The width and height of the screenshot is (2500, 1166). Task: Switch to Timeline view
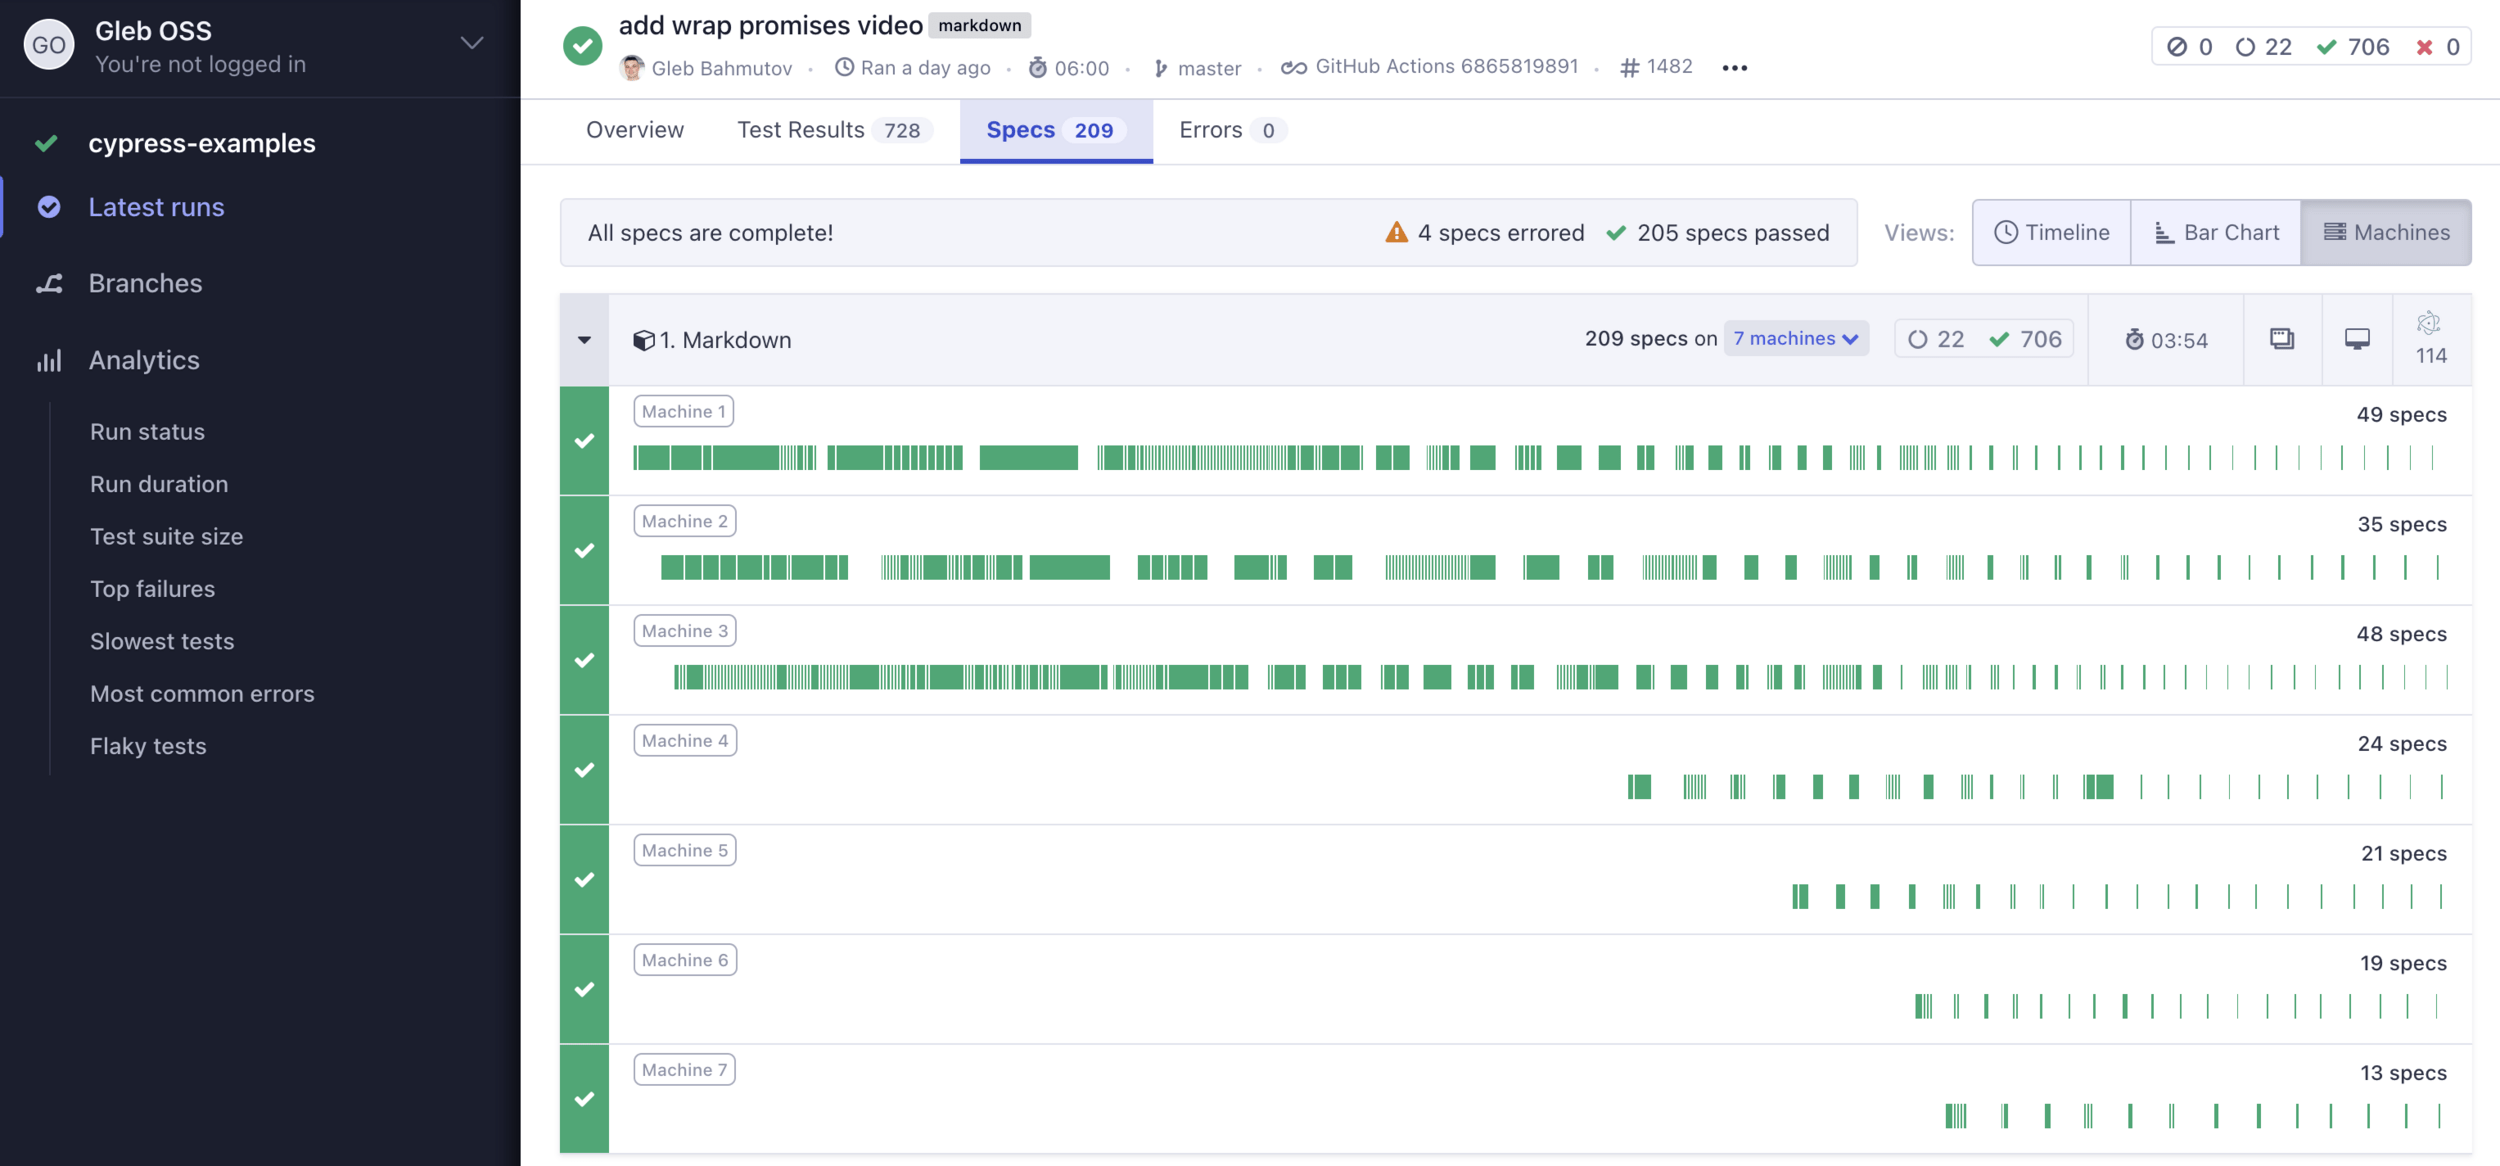2051,232
